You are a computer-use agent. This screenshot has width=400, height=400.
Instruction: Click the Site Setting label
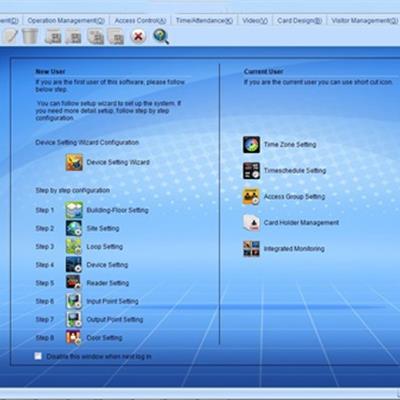point(103,228)
